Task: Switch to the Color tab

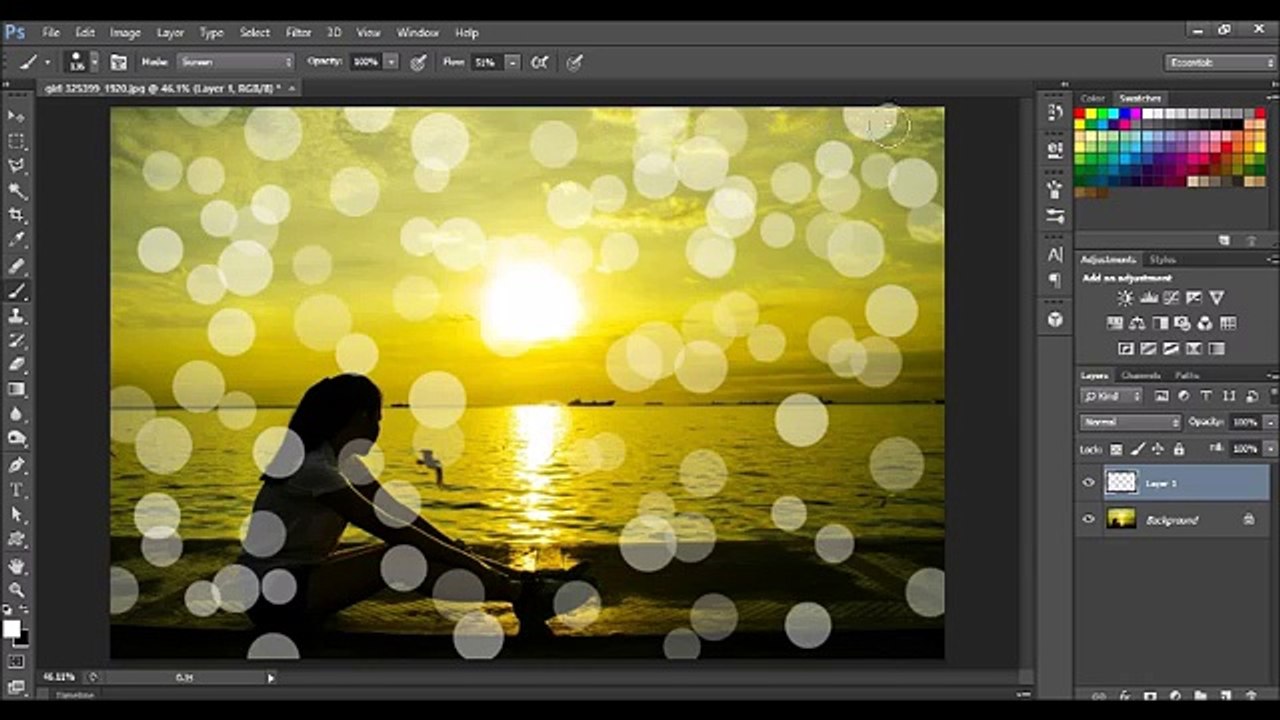Action: pyautogui.click(x=1092, y=98)
